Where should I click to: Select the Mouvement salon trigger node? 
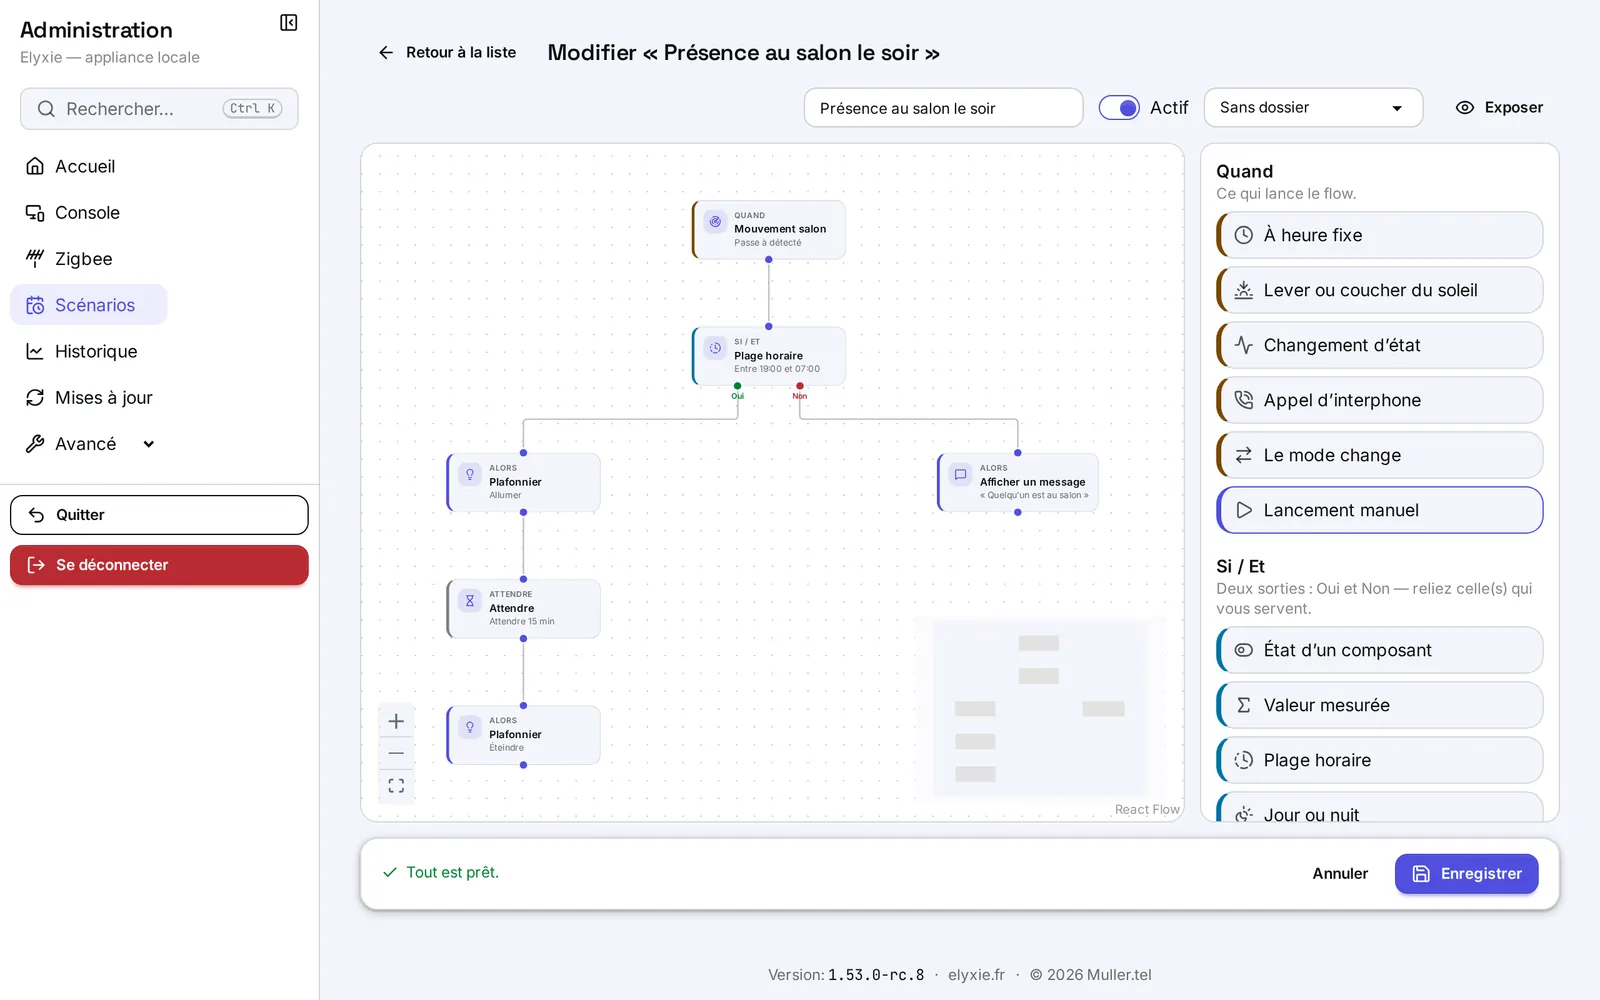coord(769,230)
